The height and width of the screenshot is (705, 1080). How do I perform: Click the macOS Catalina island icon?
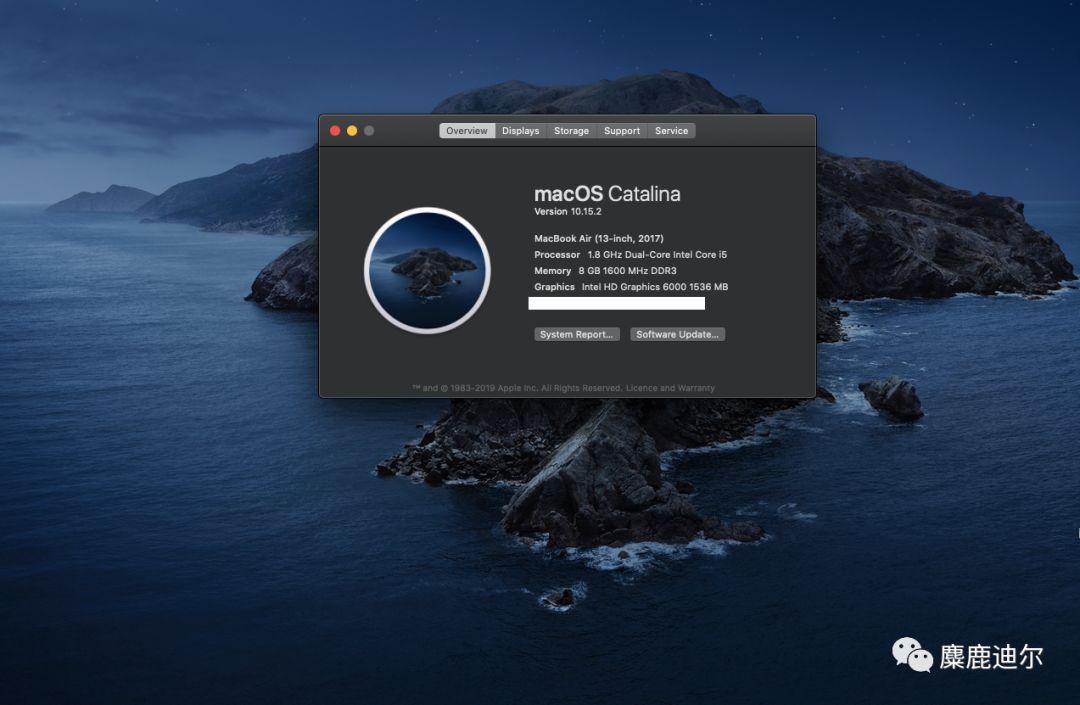tap(427, 271)
